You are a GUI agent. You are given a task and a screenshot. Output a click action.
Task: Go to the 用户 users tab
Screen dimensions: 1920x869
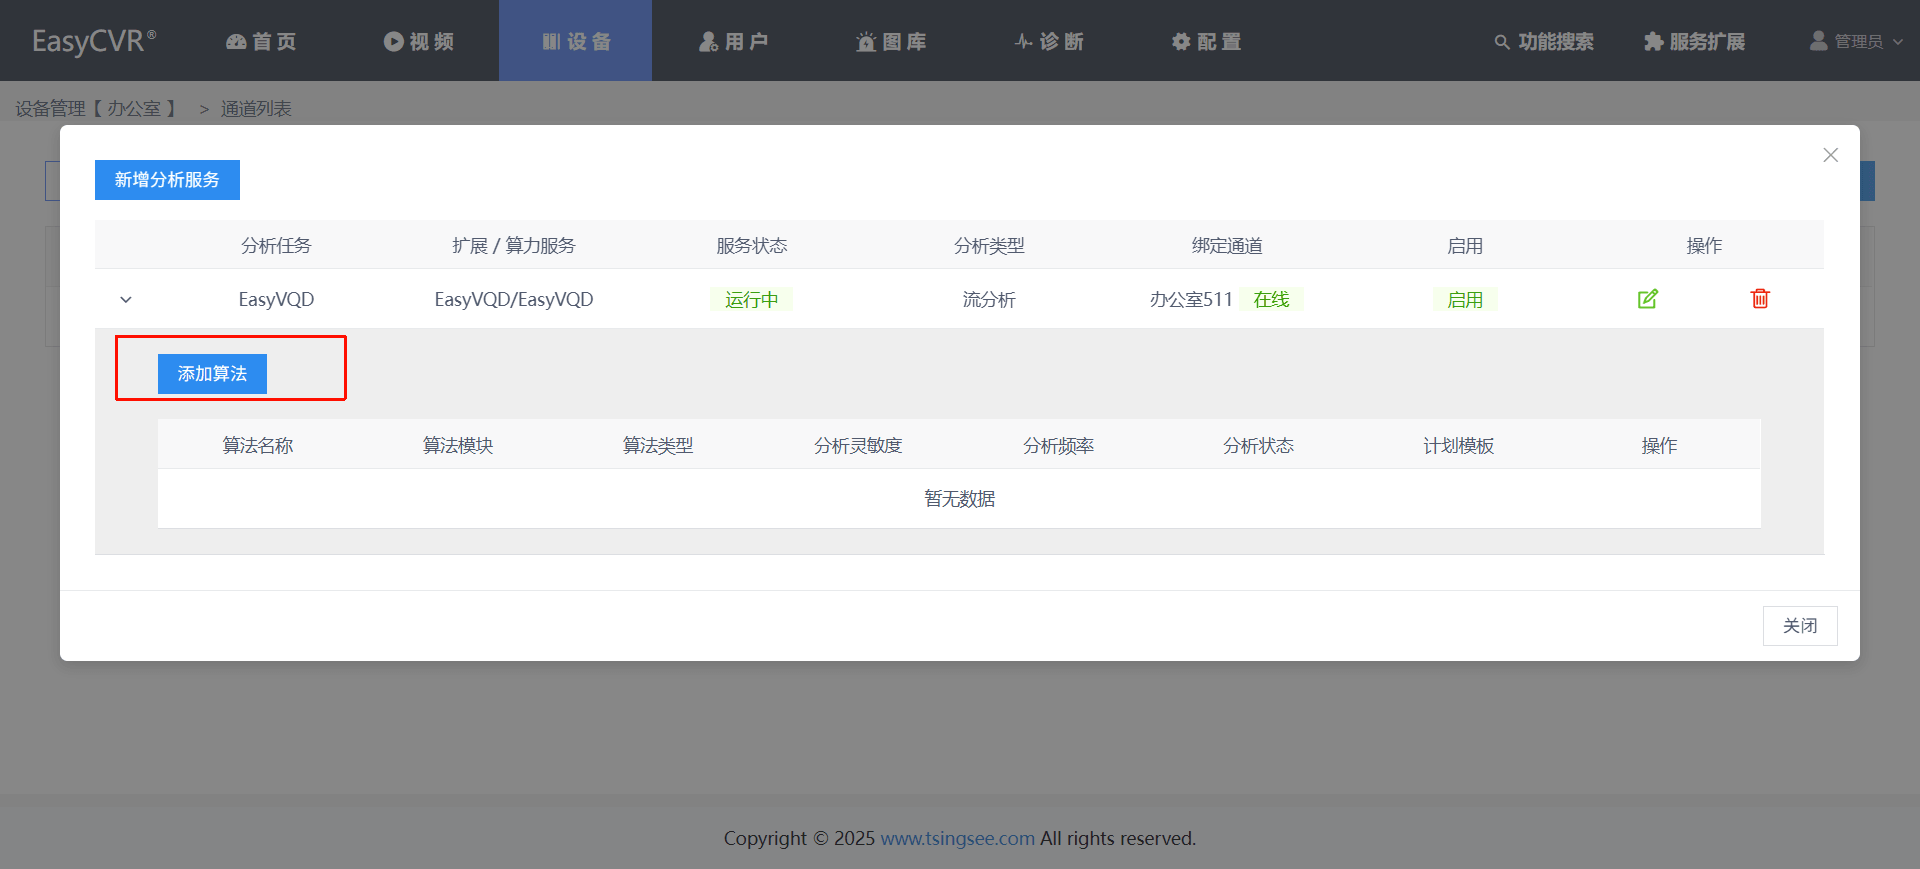733,41
